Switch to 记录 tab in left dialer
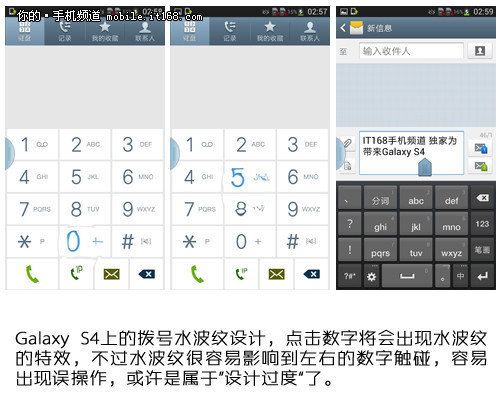500x400 pixels. tap(65, 31)
